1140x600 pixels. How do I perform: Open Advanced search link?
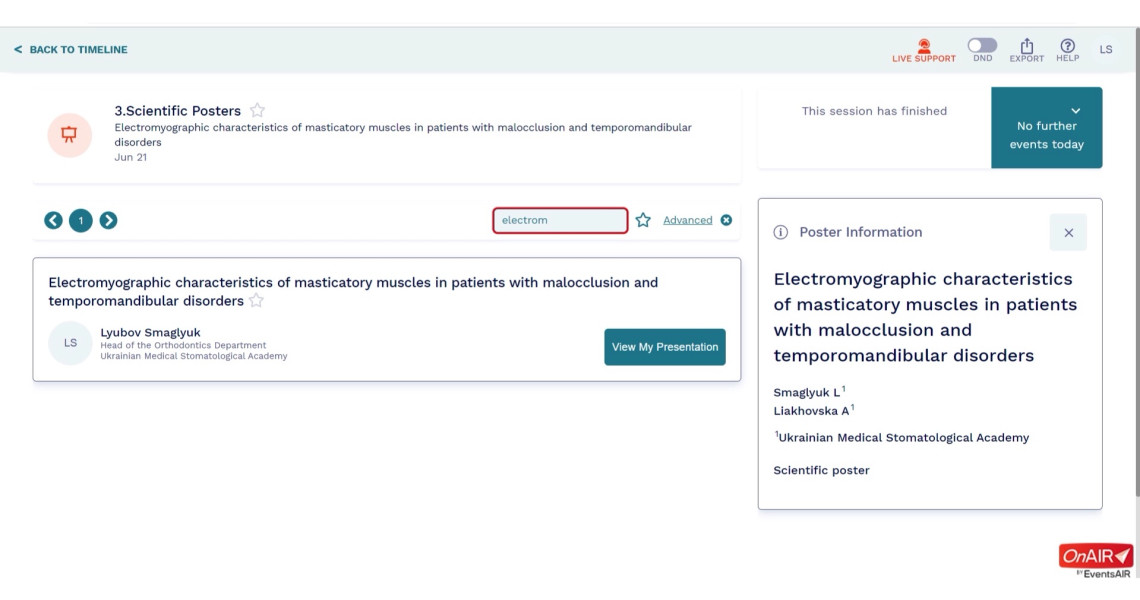(x=687, y=220)
